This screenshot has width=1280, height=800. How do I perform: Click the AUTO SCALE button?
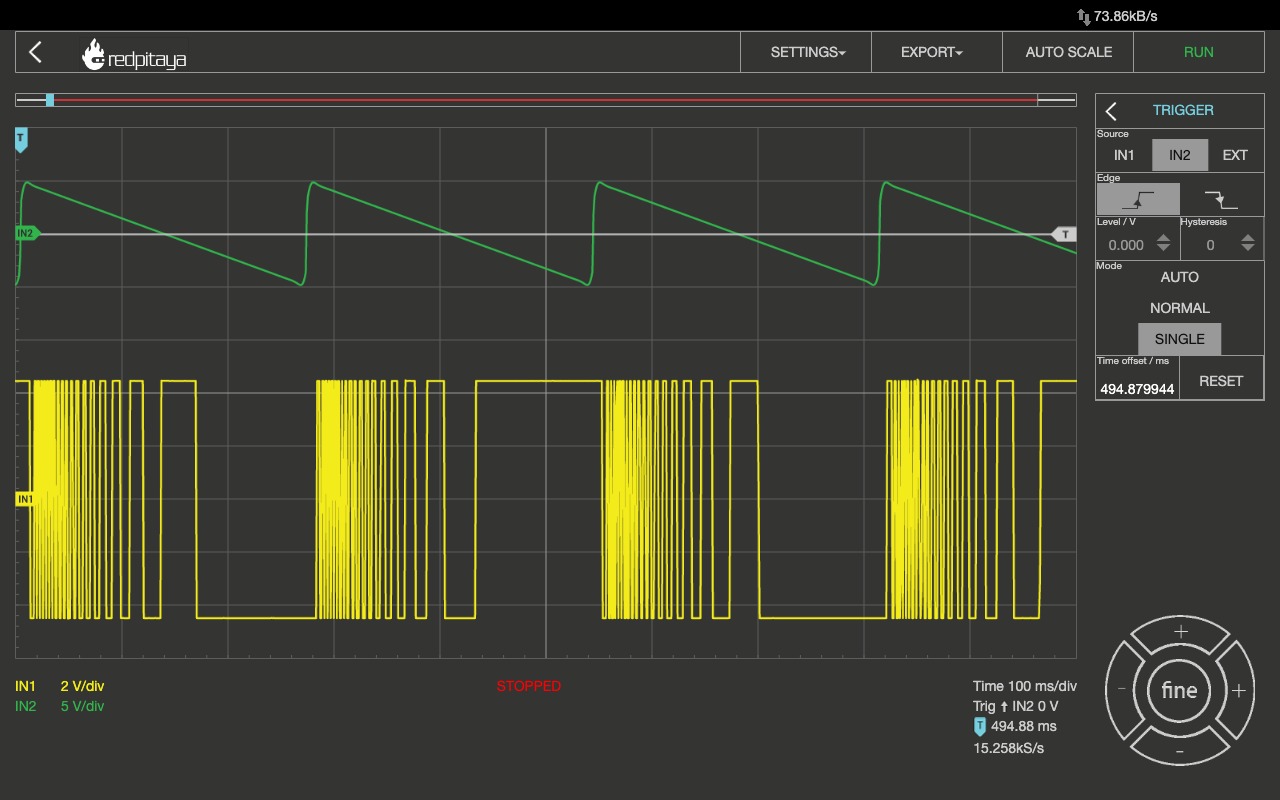[x=1068, y=52]
